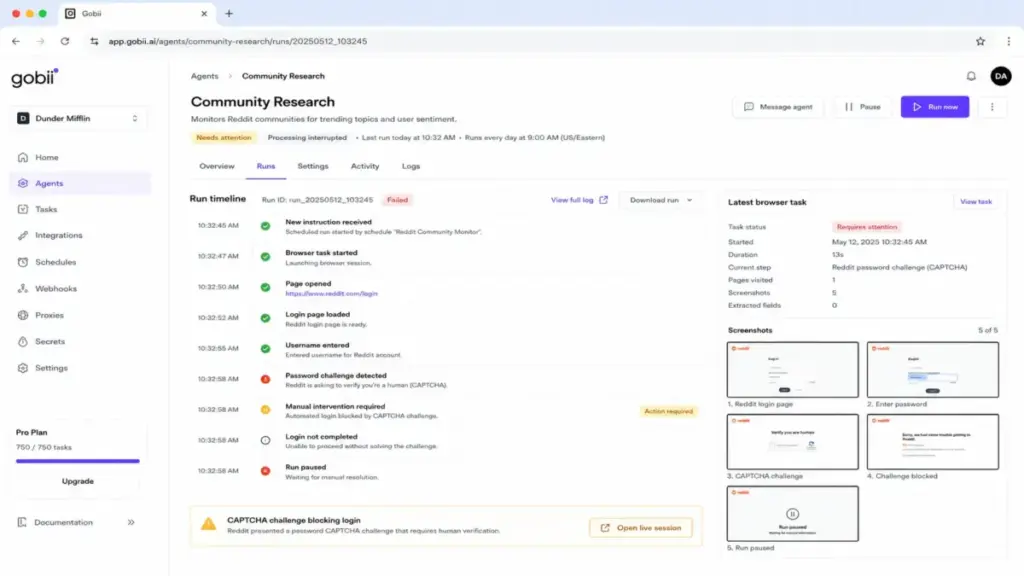The width and height of the screenshot is (1024, 576).
Task: Click Run now button
Action: [935, 107]
